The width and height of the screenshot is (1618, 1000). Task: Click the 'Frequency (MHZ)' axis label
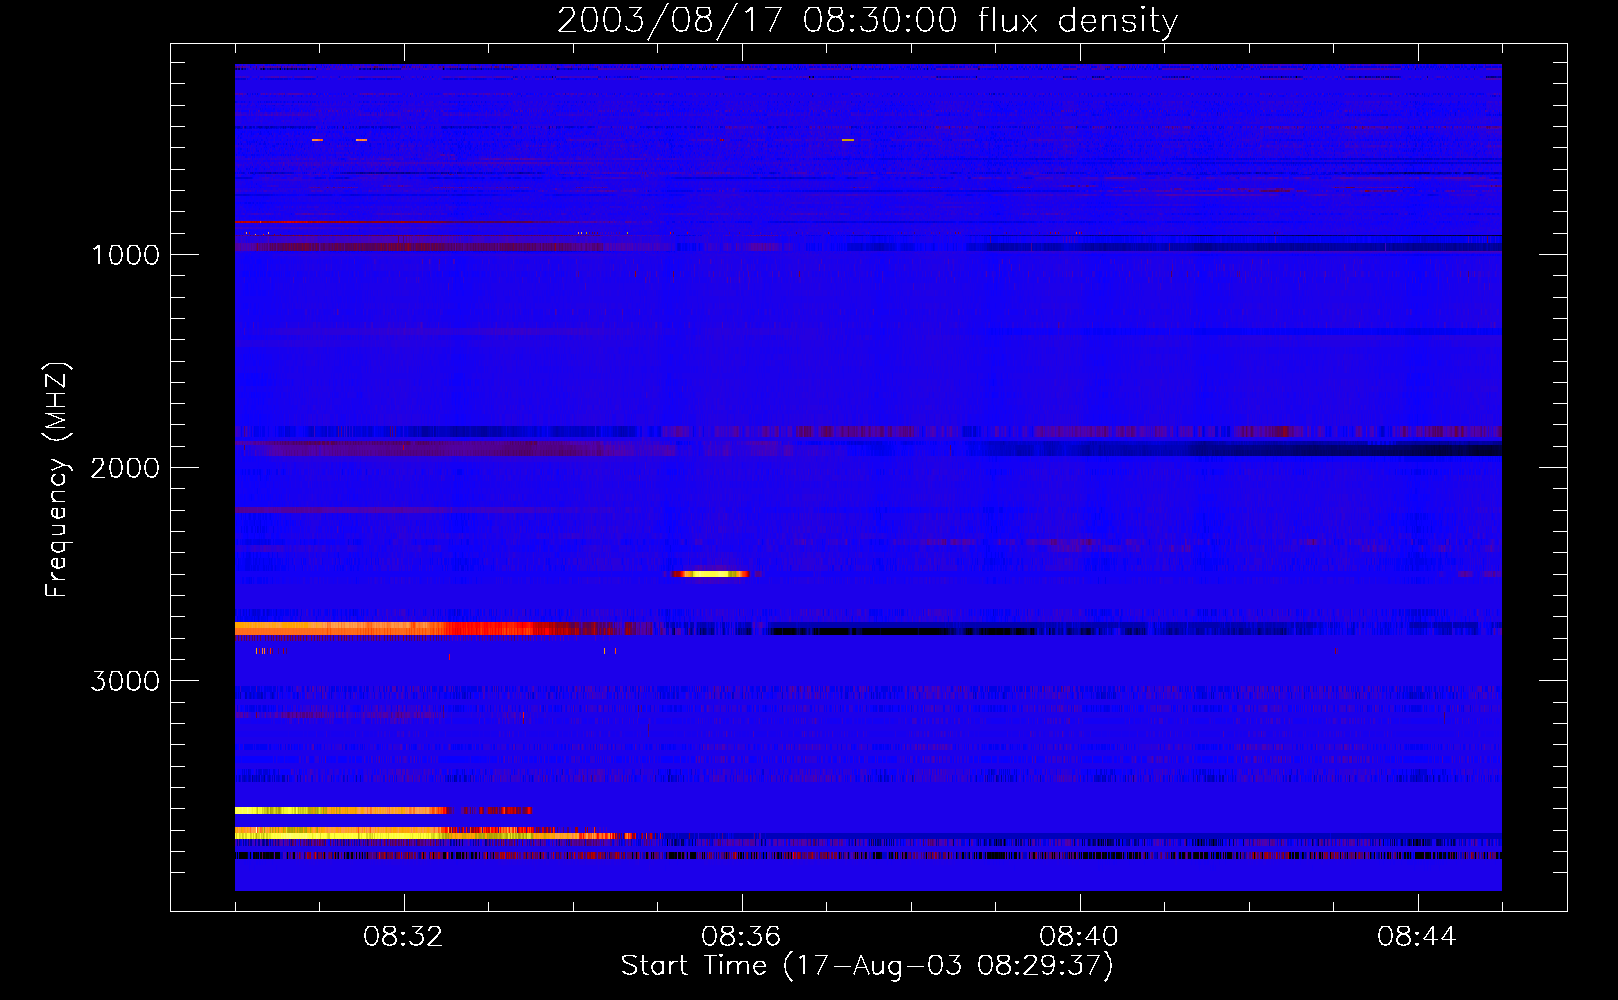click(x=57, y=480)
